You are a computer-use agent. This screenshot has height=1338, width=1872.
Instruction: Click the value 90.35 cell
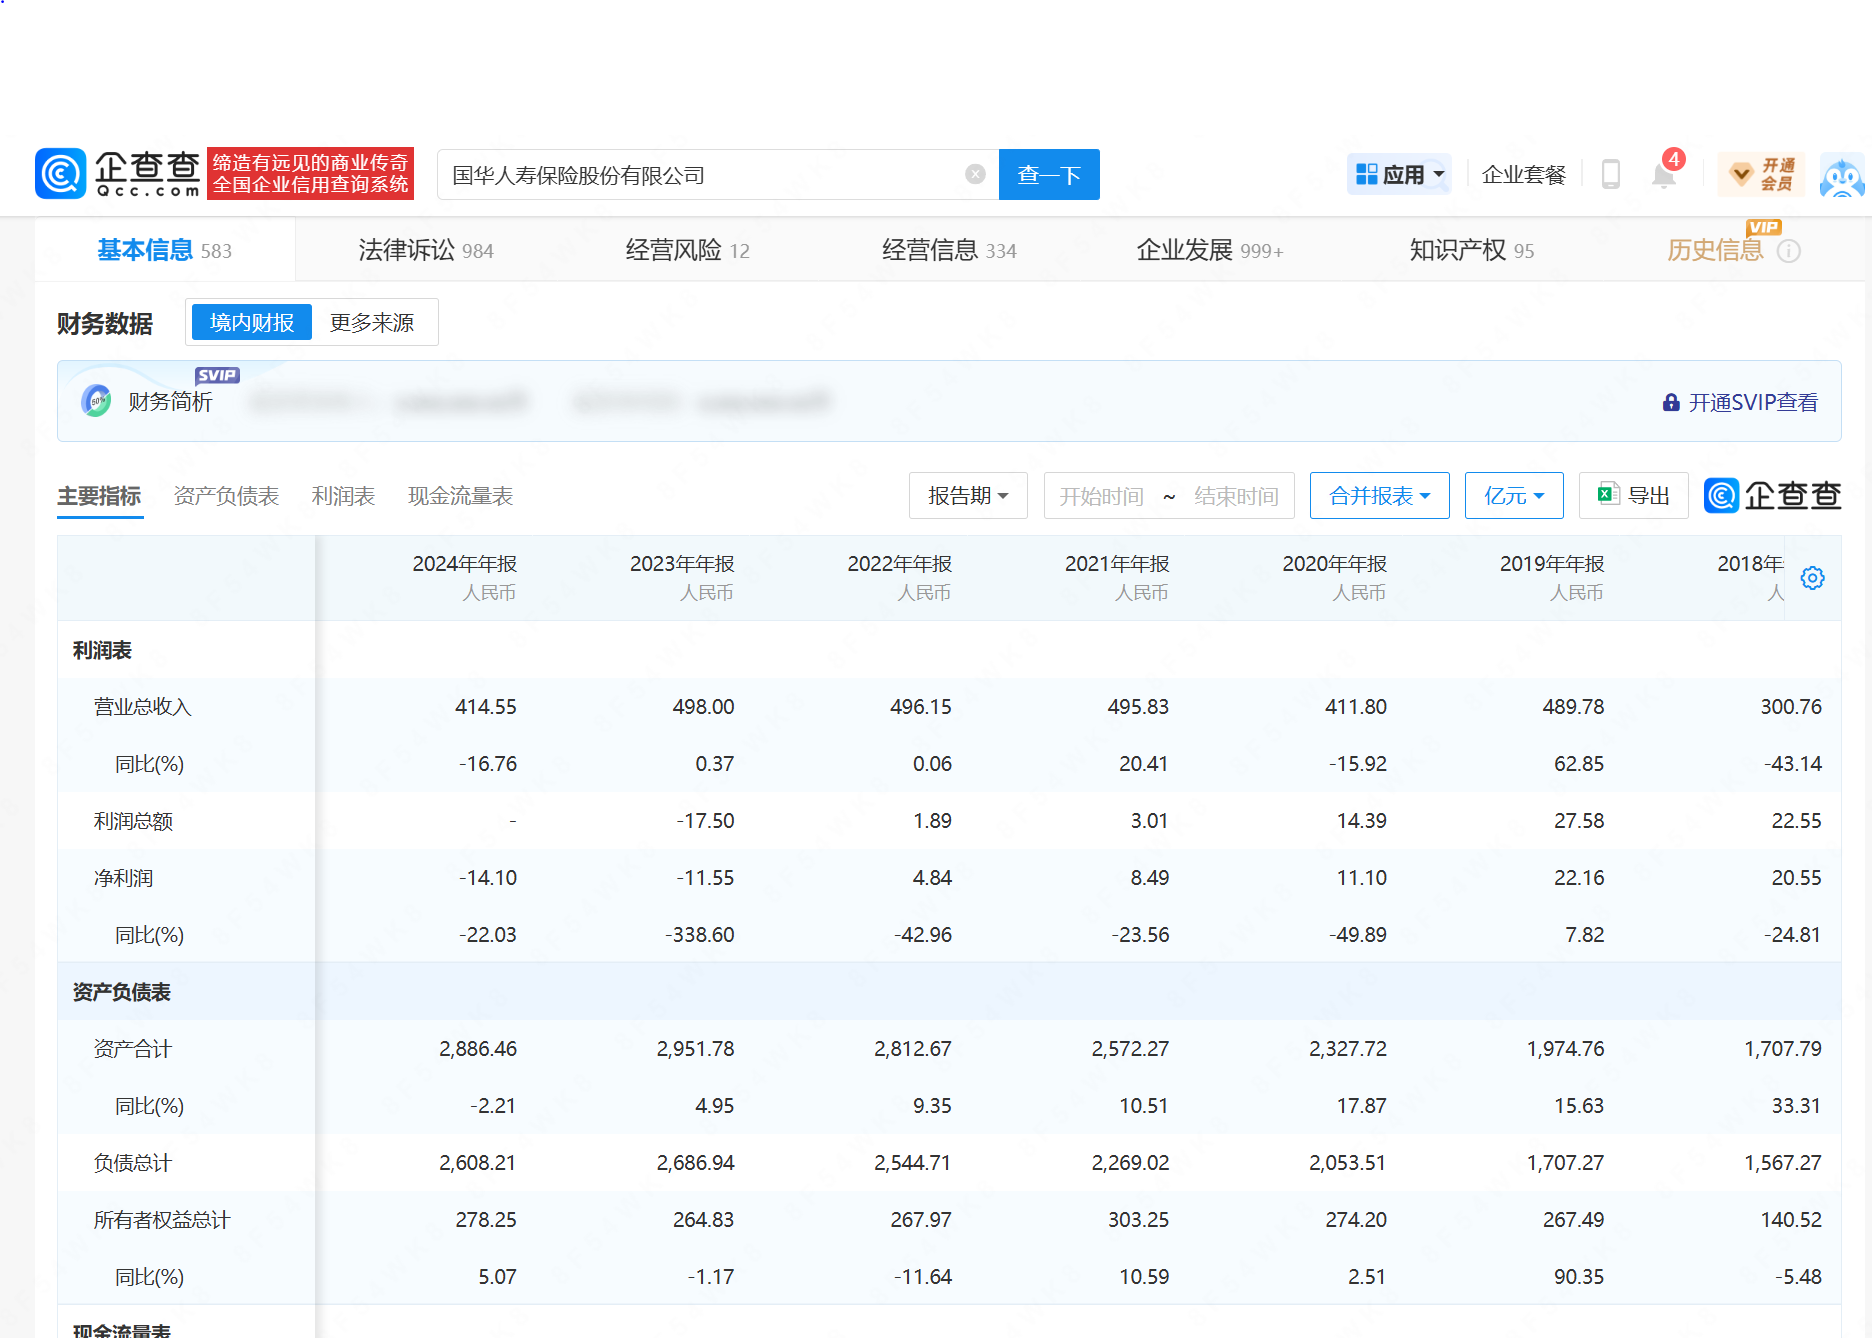1578,1277
